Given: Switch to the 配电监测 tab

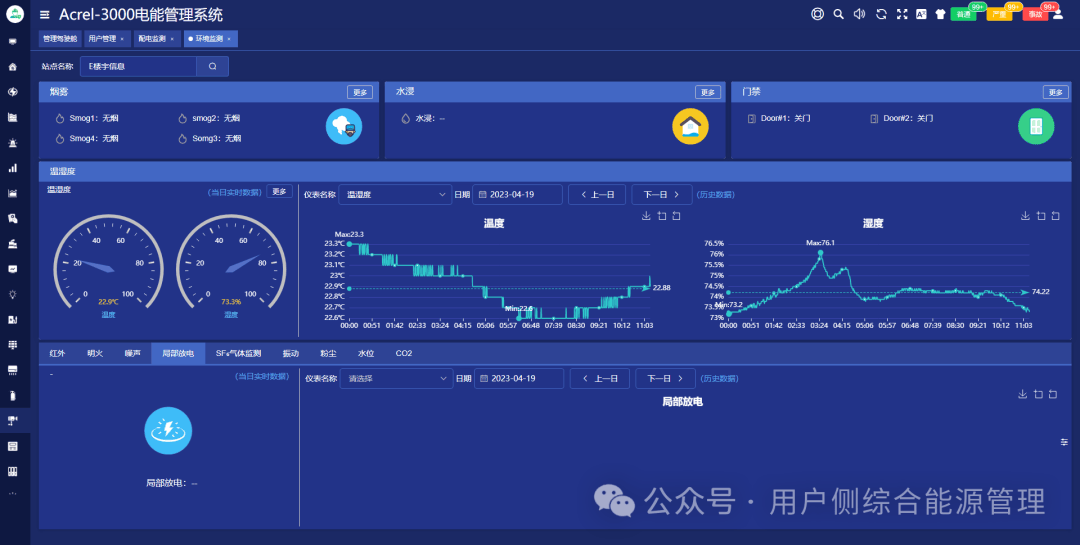Looking at the screenshot, I should [156, 39].
